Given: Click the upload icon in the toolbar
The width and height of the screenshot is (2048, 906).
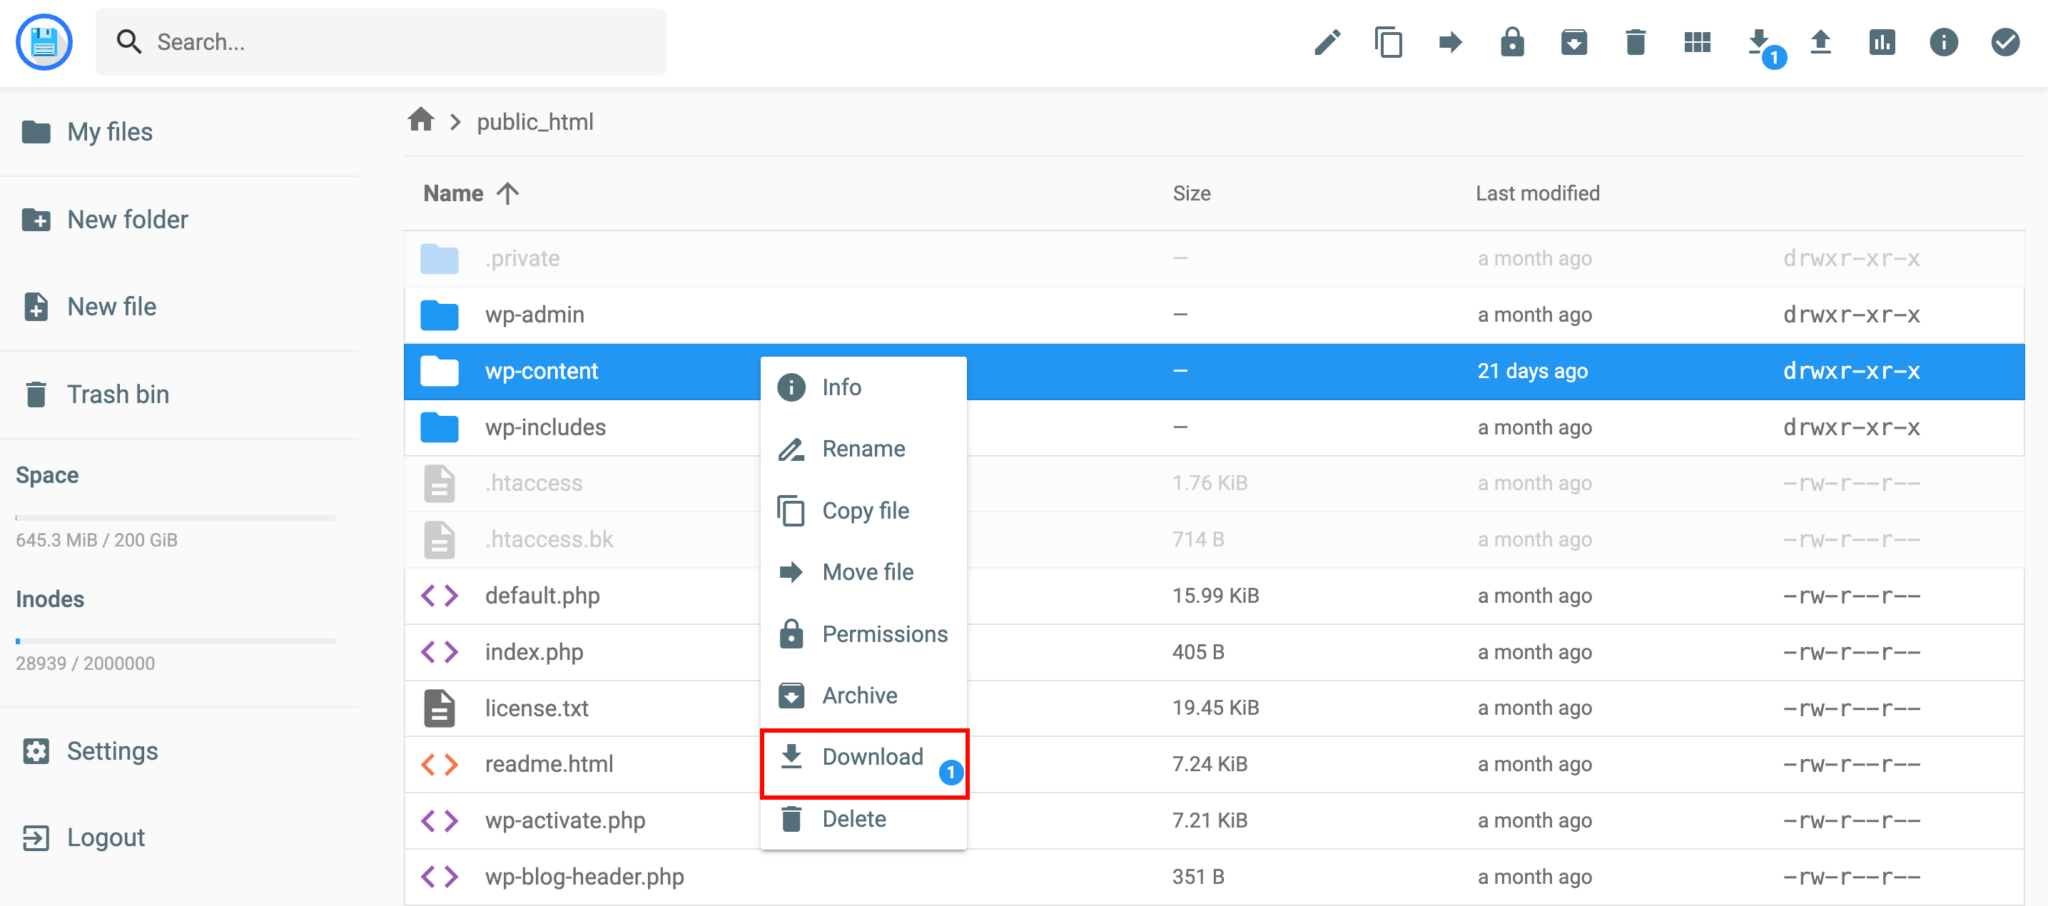Looking at the screenshot, I should 1821,42.
